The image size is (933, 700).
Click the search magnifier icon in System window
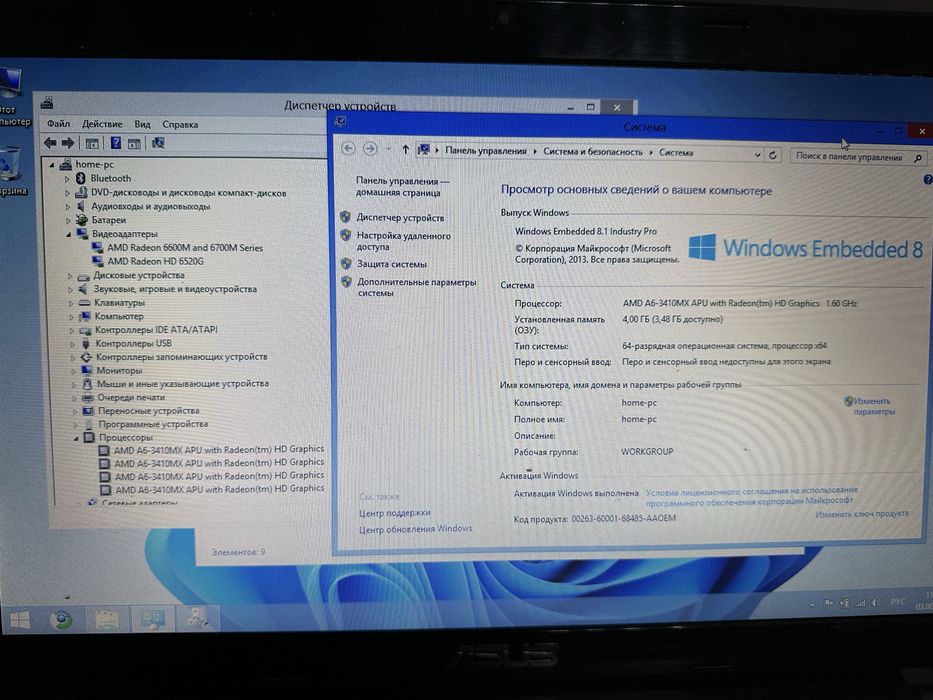[918, 158]
